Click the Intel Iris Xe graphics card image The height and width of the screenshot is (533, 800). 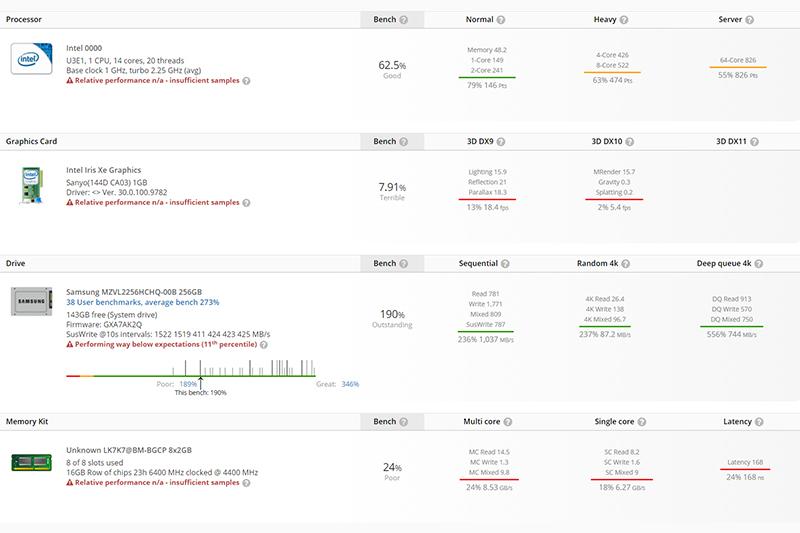(x=31, y=187)
